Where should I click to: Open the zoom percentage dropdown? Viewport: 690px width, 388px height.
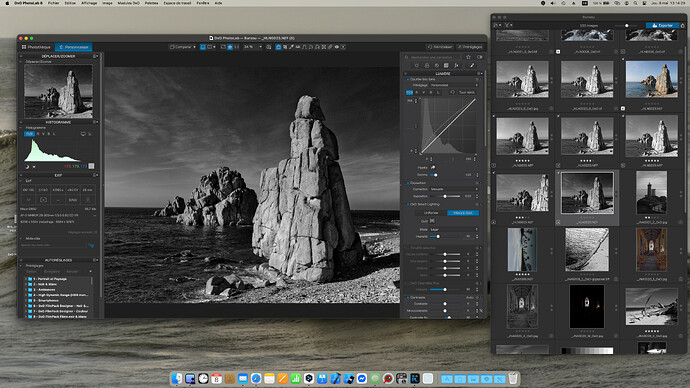[253, 47]
